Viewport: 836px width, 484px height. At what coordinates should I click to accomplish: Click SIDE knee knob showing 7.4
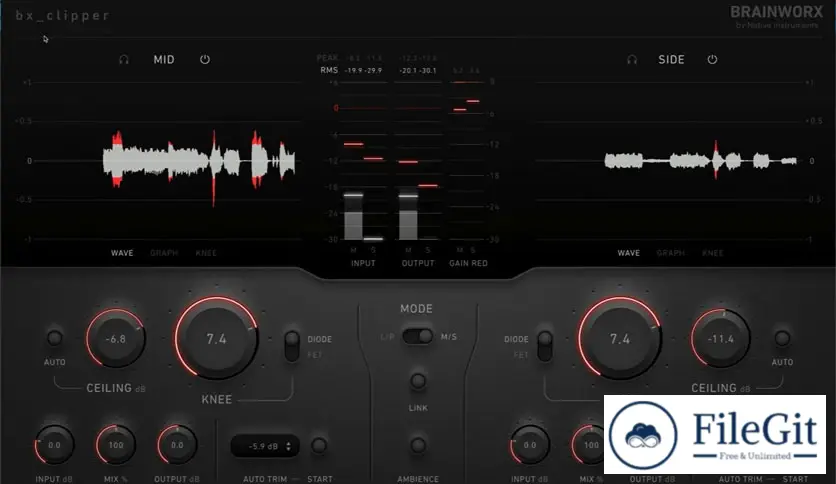point(620,338)
